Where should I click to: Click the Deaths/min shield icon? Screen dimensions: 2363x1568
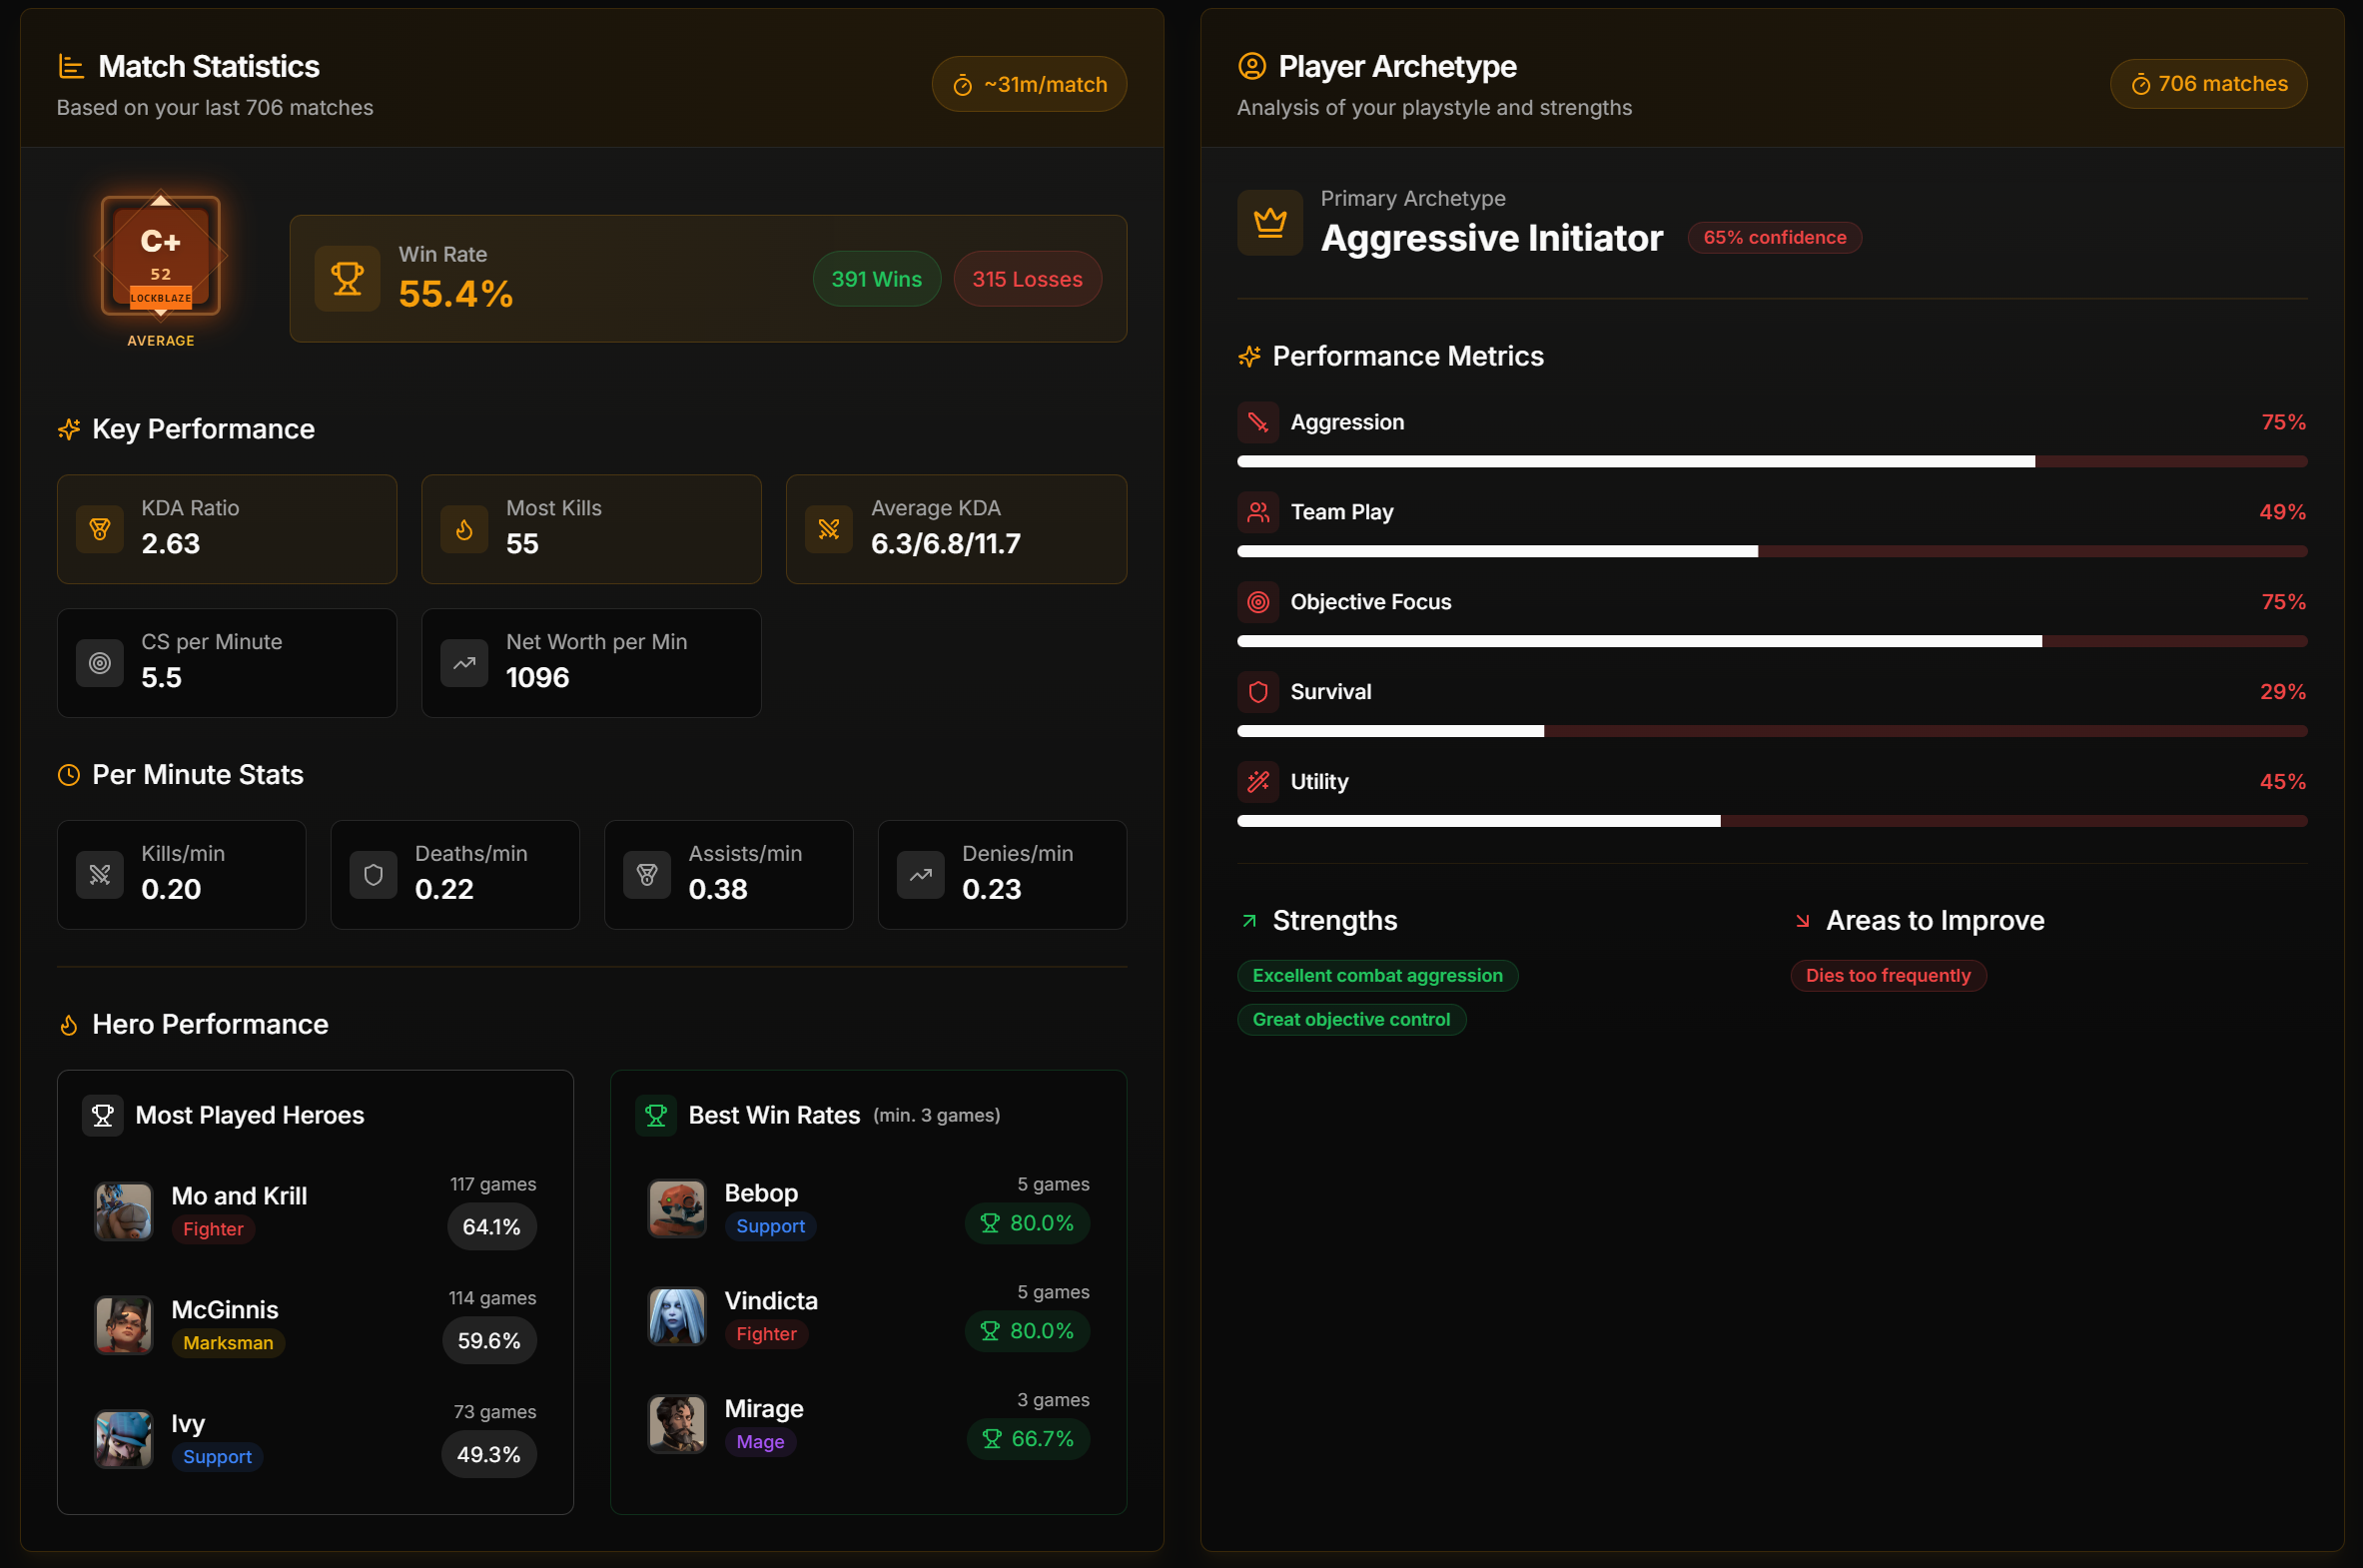click(x=374, y=875)
